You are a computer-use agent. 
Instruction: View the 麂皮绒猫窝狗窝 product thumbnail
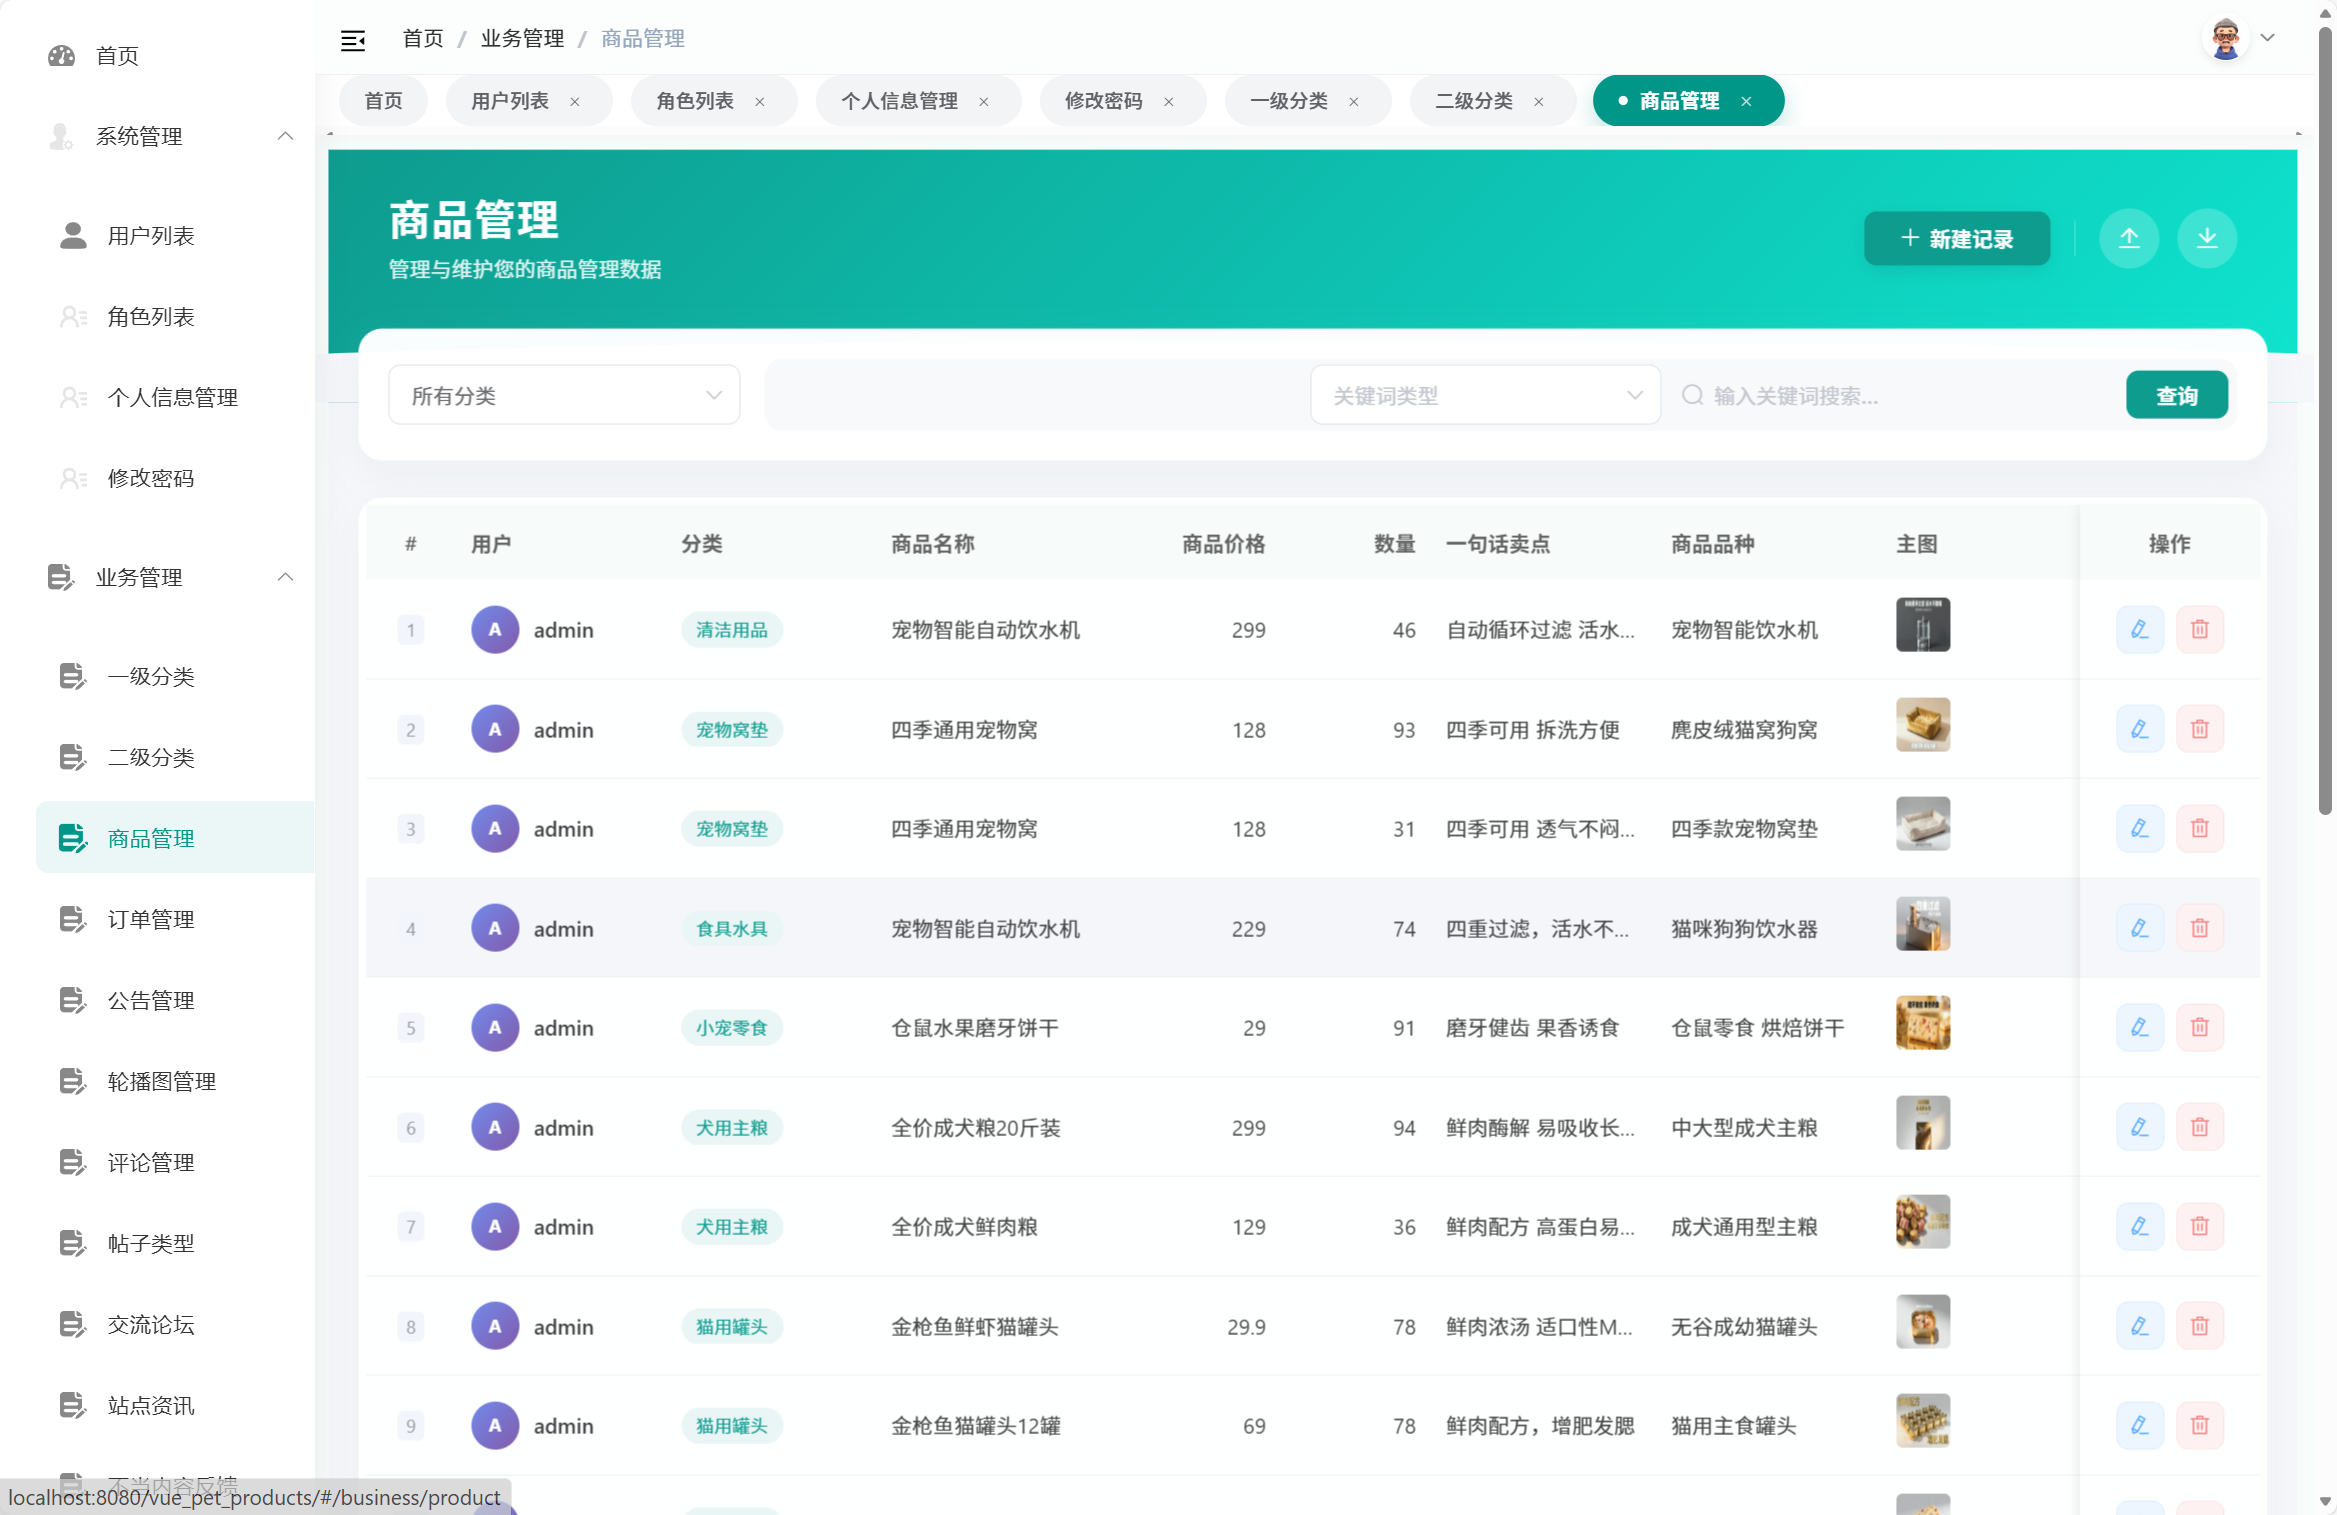click(x=1922, y=725)
